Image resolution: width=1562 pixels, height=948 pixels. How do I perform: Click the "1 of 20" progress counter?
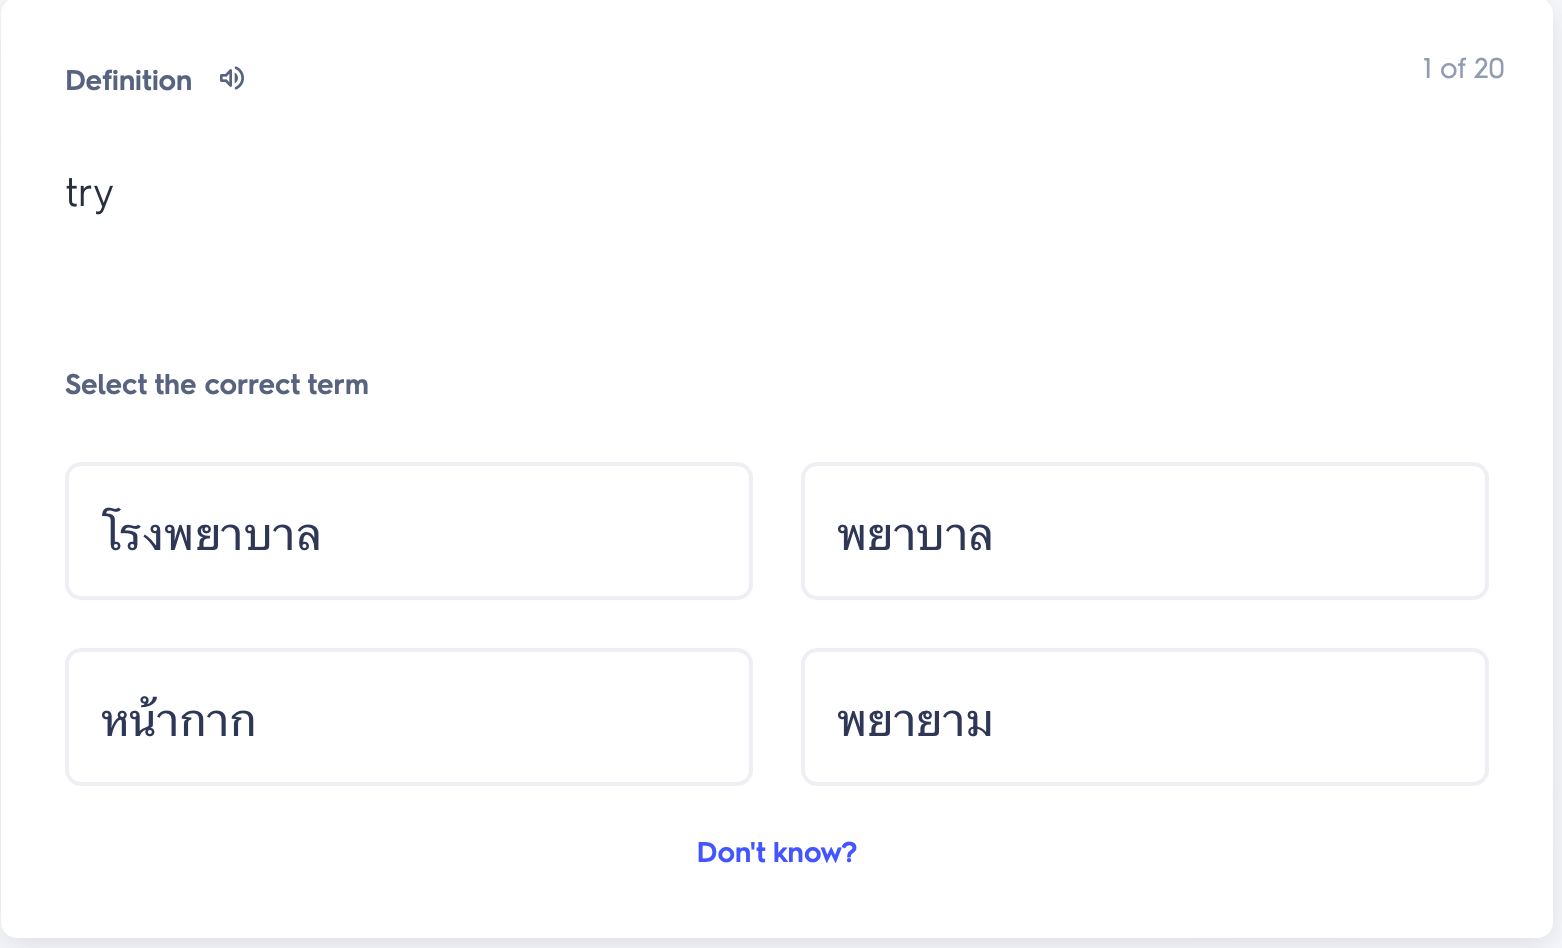(1463, 68)
